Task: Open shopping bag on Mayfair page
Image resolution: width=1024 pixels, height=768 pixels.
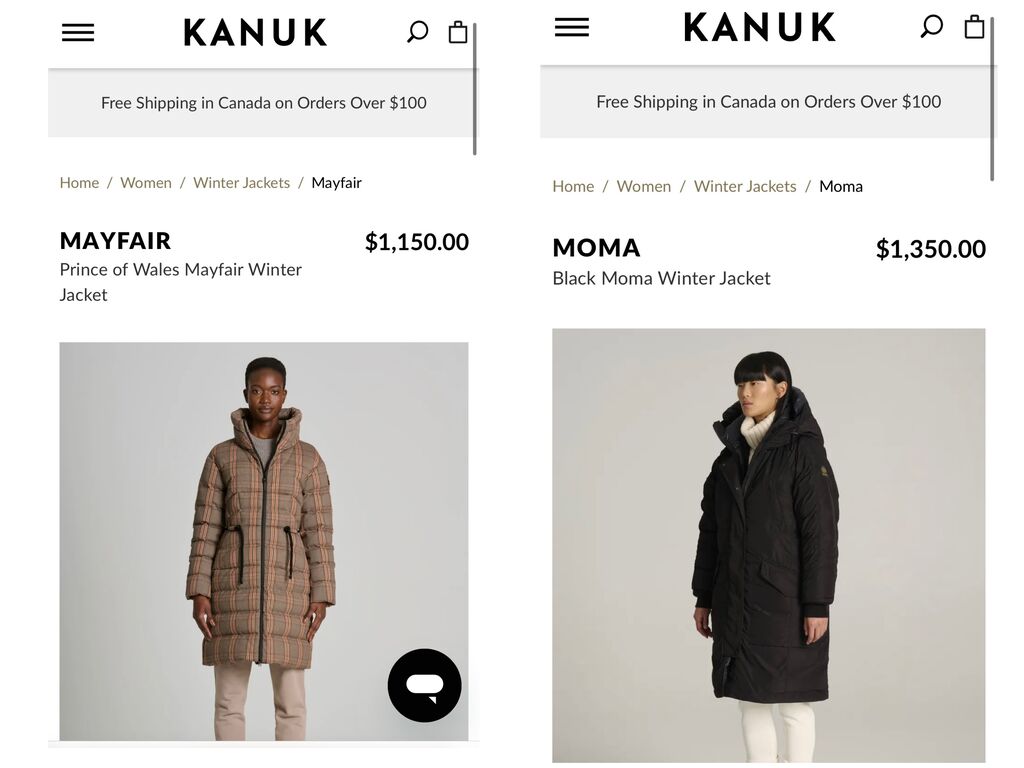Action: 458,31
